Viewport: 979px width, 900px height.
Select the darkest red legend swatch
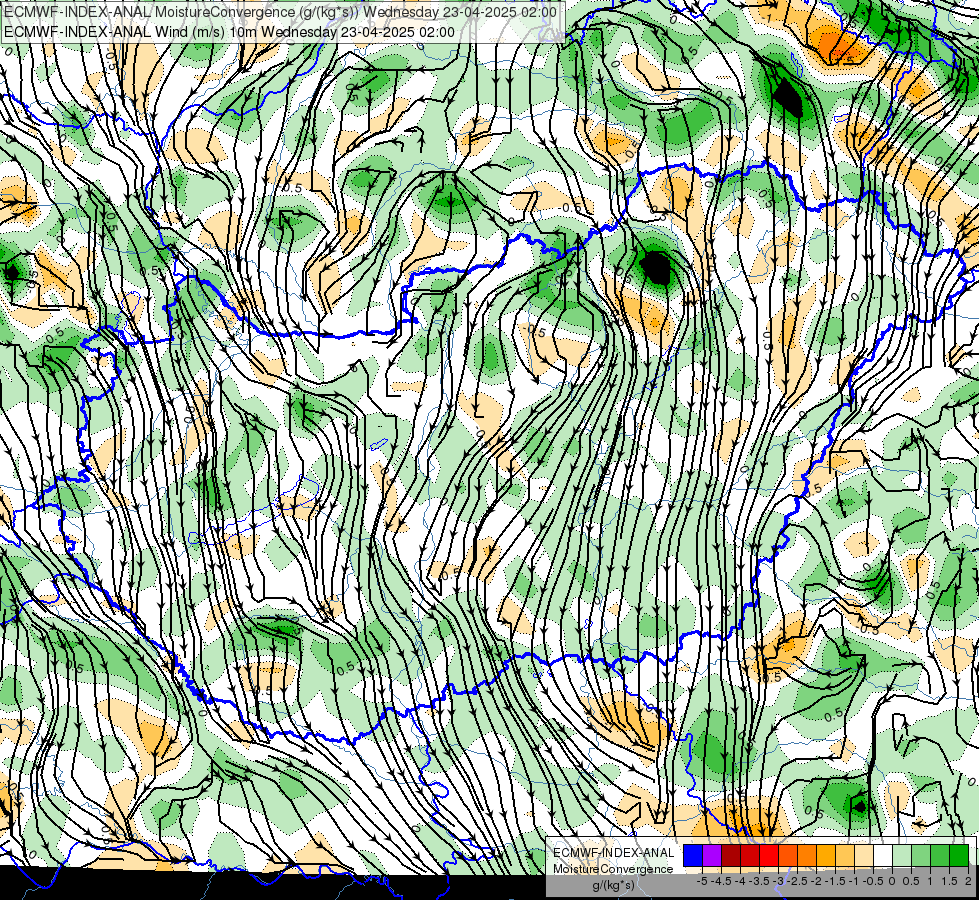coord(731,855)
